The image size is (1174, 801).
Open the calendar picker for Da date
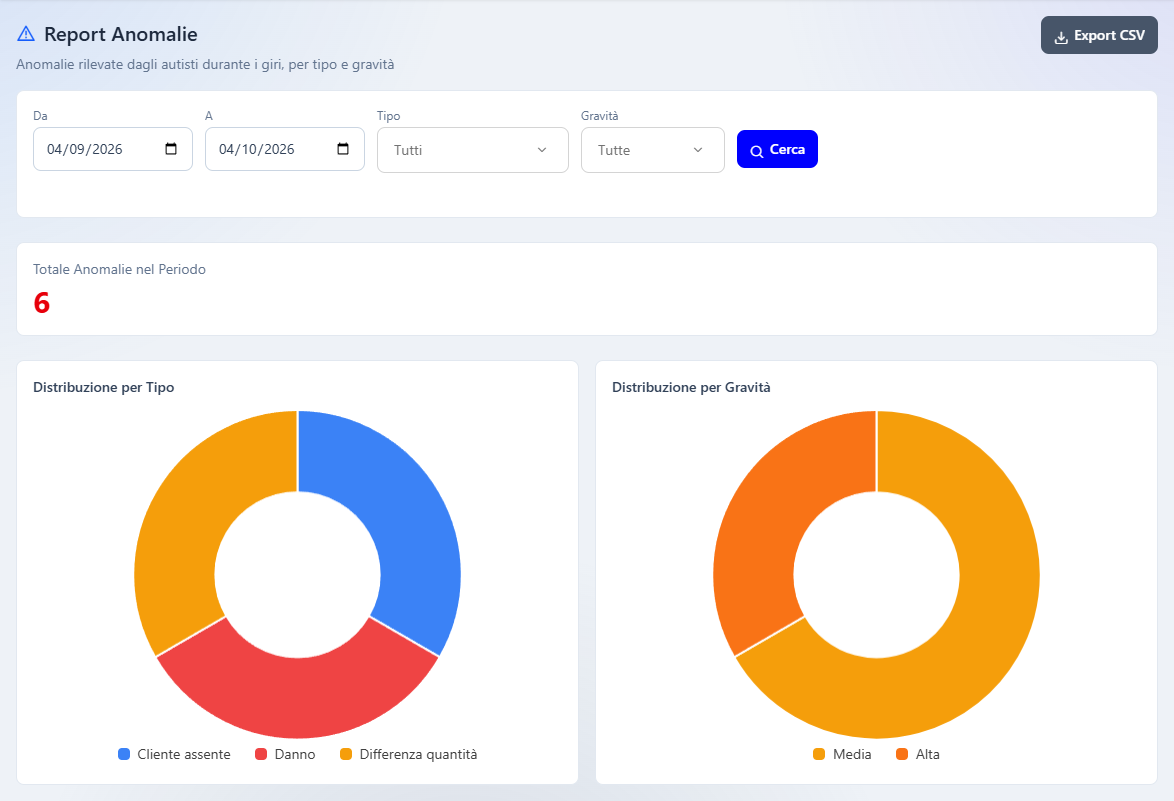tap(171, 149)
